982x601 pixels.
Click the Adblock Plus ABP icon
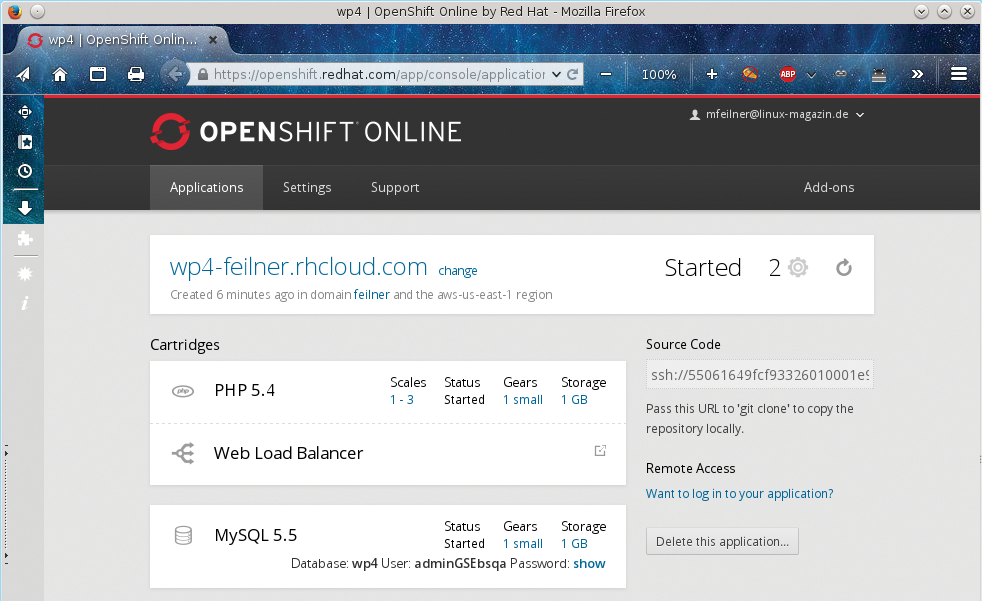point(788,74)
